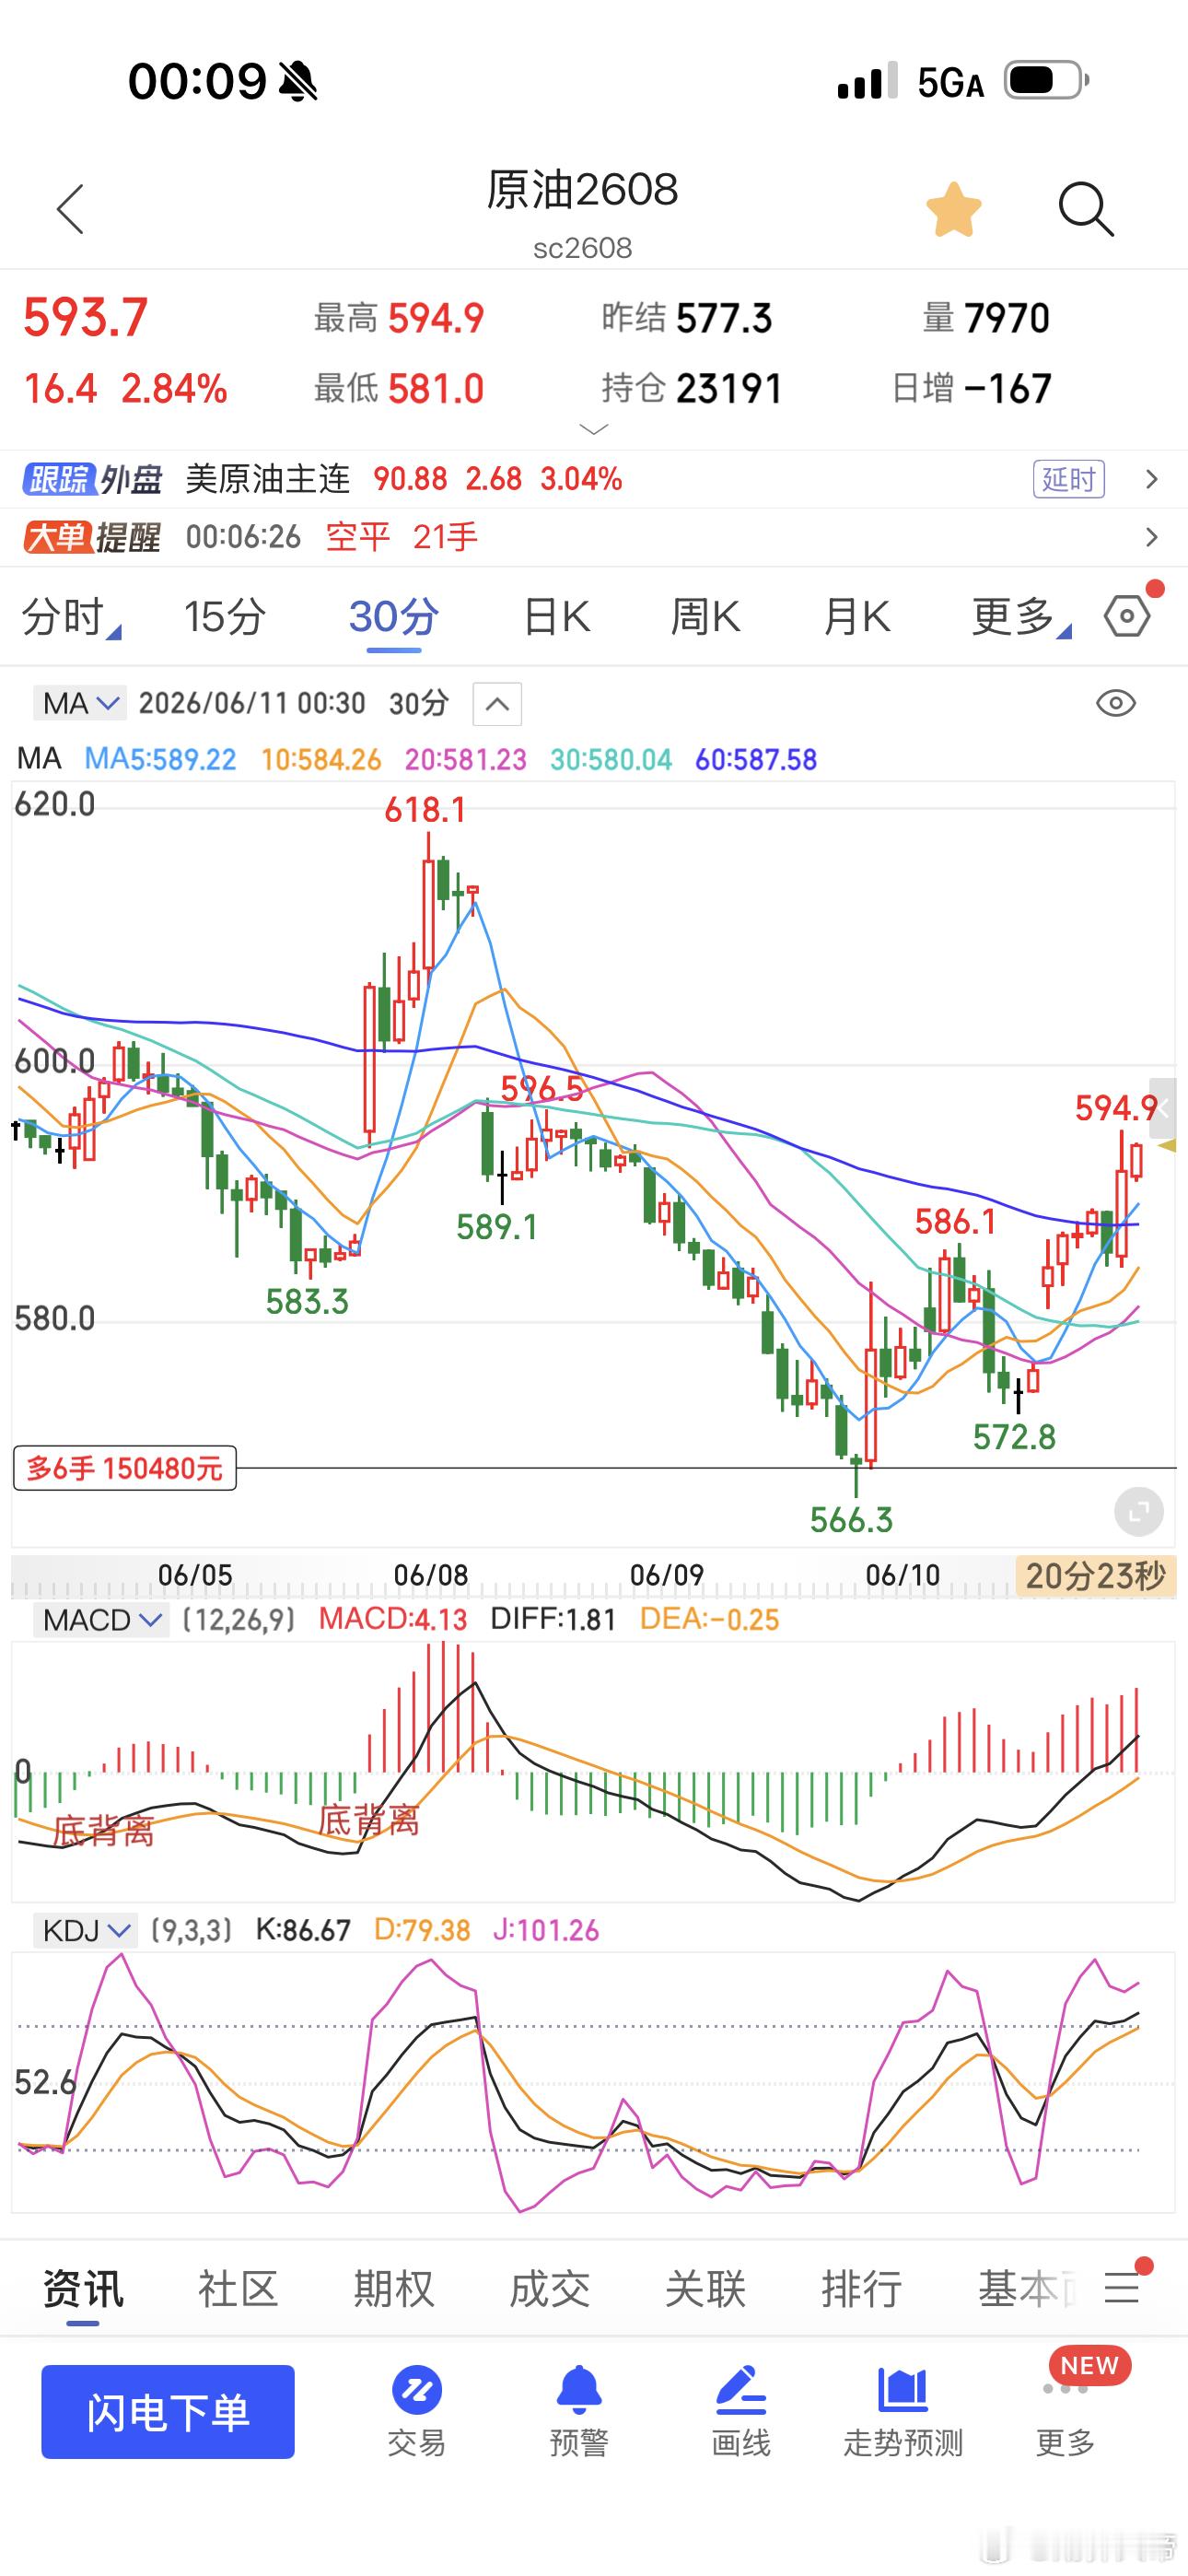Open the MA indicator dropdown
The image size is (1188, 2576).
pos(80,703)
